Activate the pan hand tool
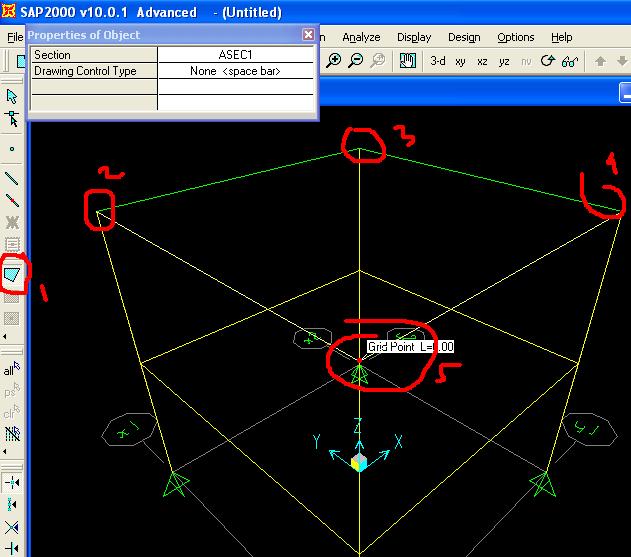 [x=407, y=61]
